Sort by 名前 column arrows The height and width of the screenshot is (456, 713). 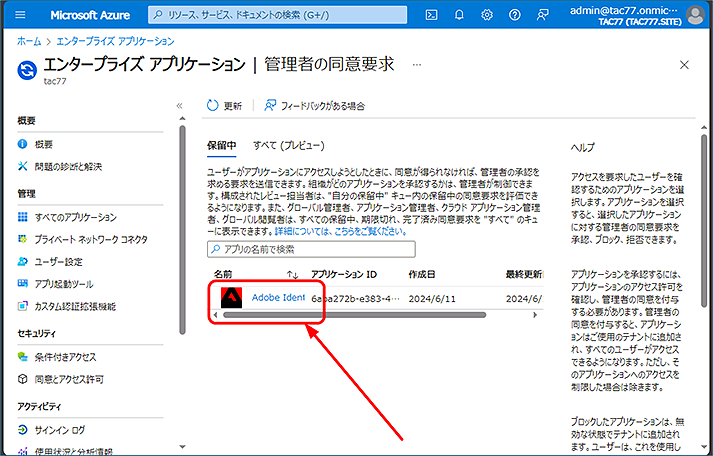[x=292, y=275]
